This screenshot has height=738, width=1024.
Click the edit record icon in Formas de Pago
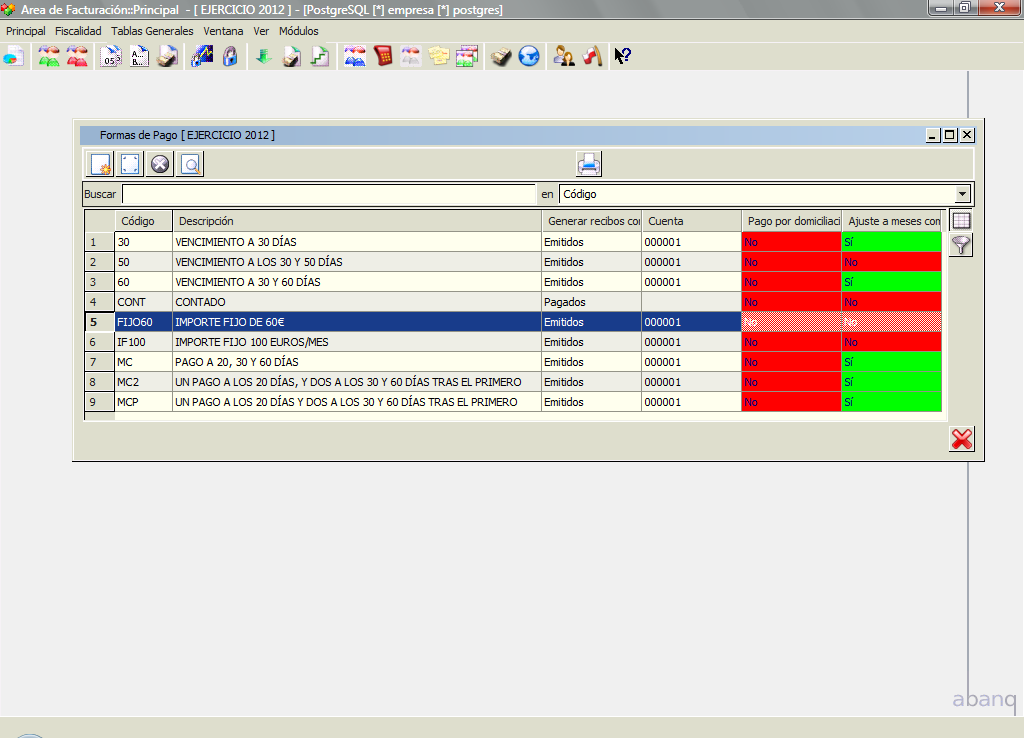[130, 164]
